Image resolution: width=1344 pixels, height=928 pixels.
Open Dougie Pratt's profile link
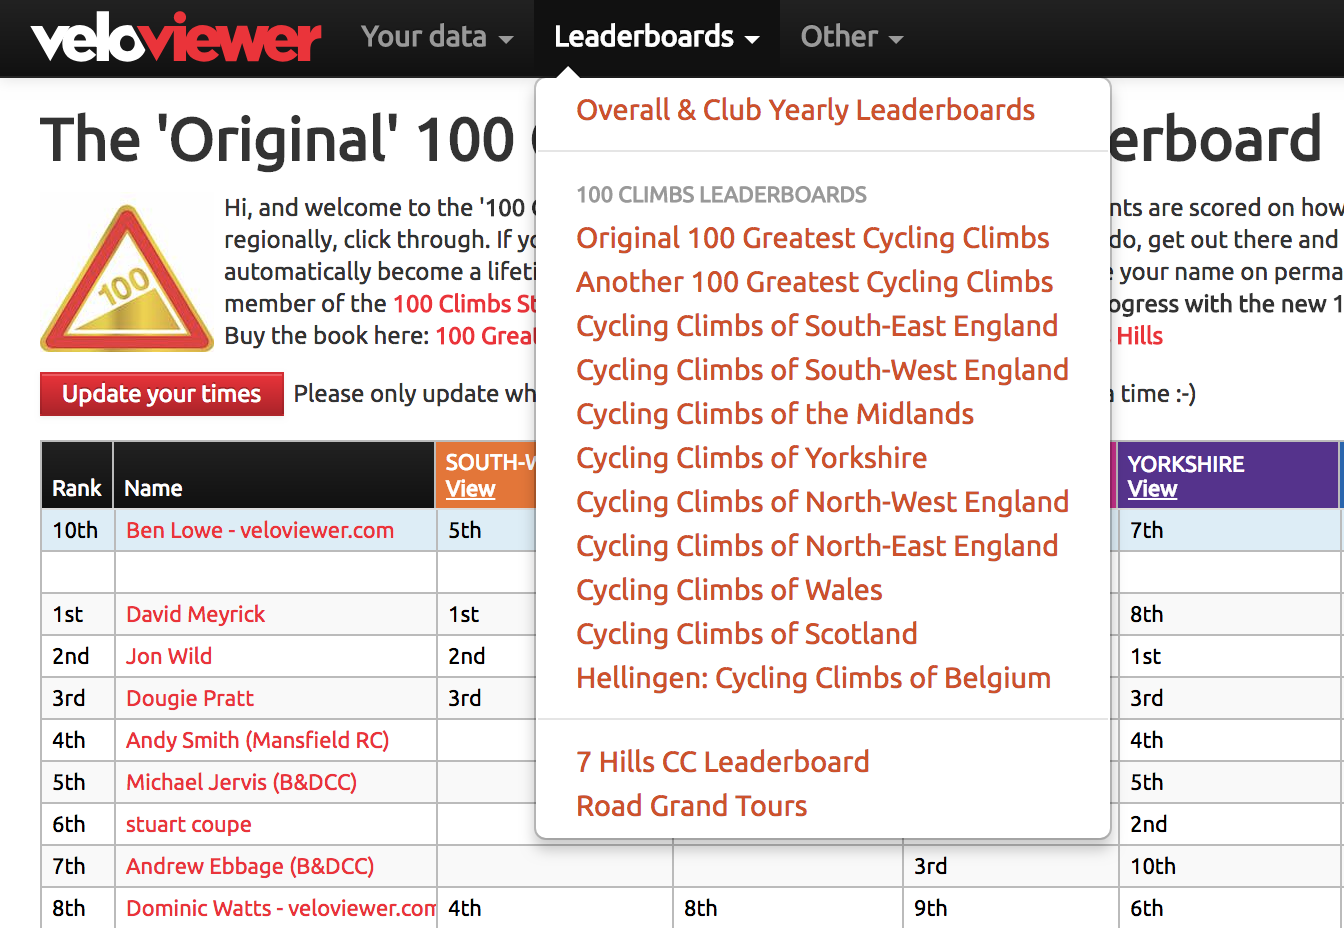point(190,699)
